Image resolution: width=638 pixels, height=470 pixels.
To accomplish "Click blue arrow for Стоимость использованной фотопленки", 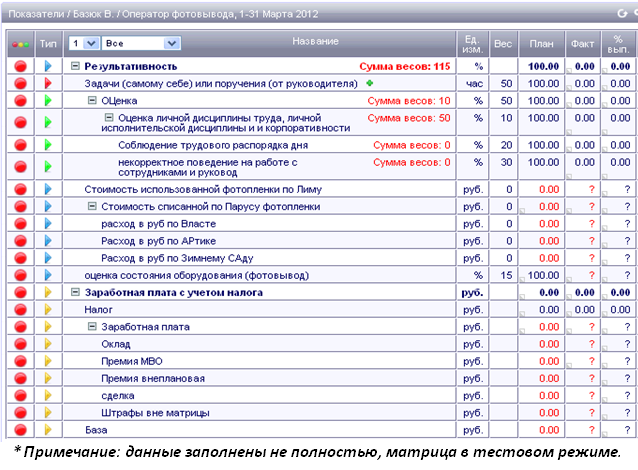I will (48, 189).
